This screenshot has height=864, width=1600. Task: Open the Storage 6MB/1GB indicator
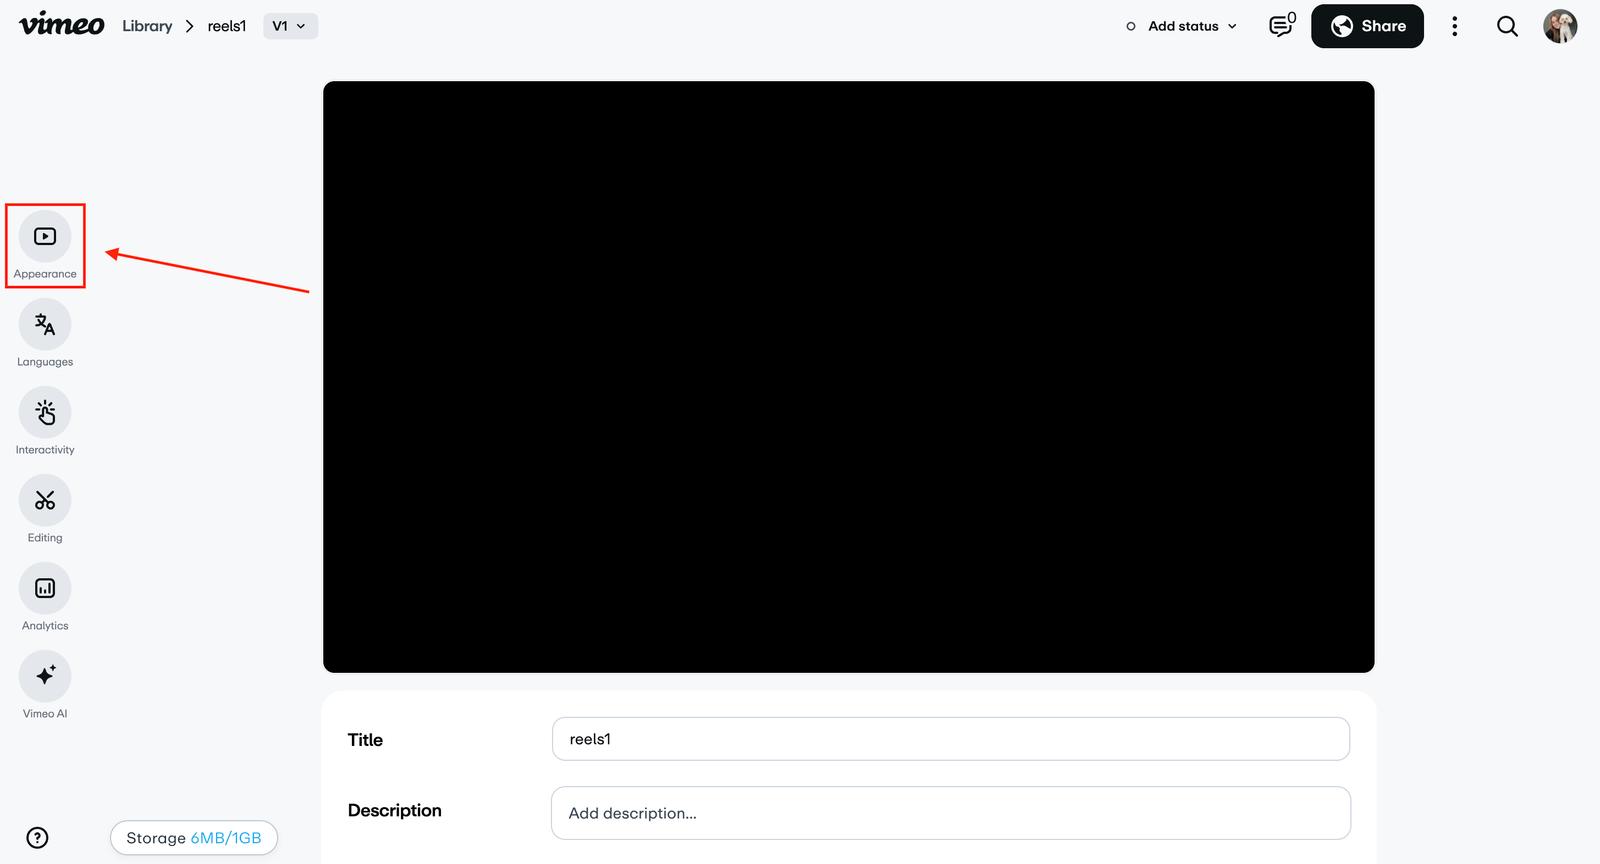pyautogui.click(x=194, y=838)
